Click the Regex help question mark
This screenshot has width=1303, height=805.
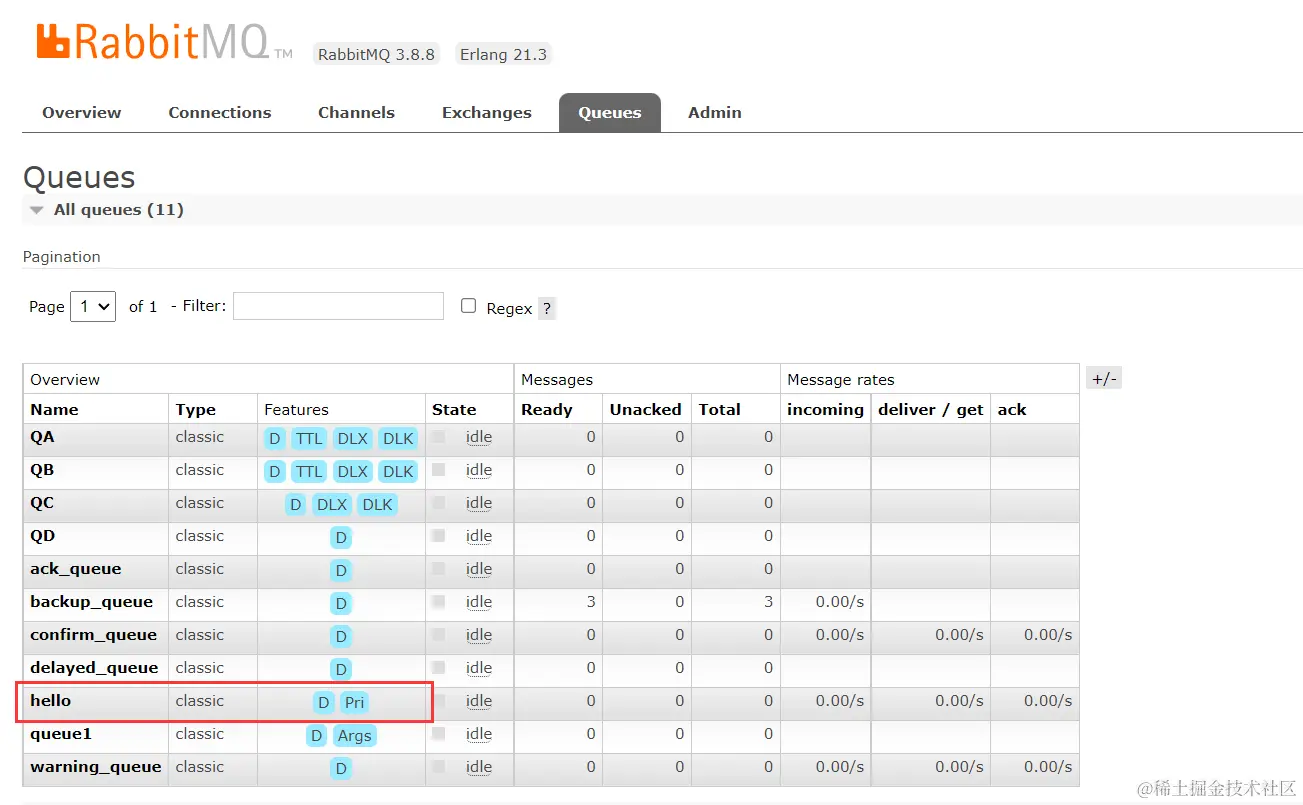coord(546,308)
